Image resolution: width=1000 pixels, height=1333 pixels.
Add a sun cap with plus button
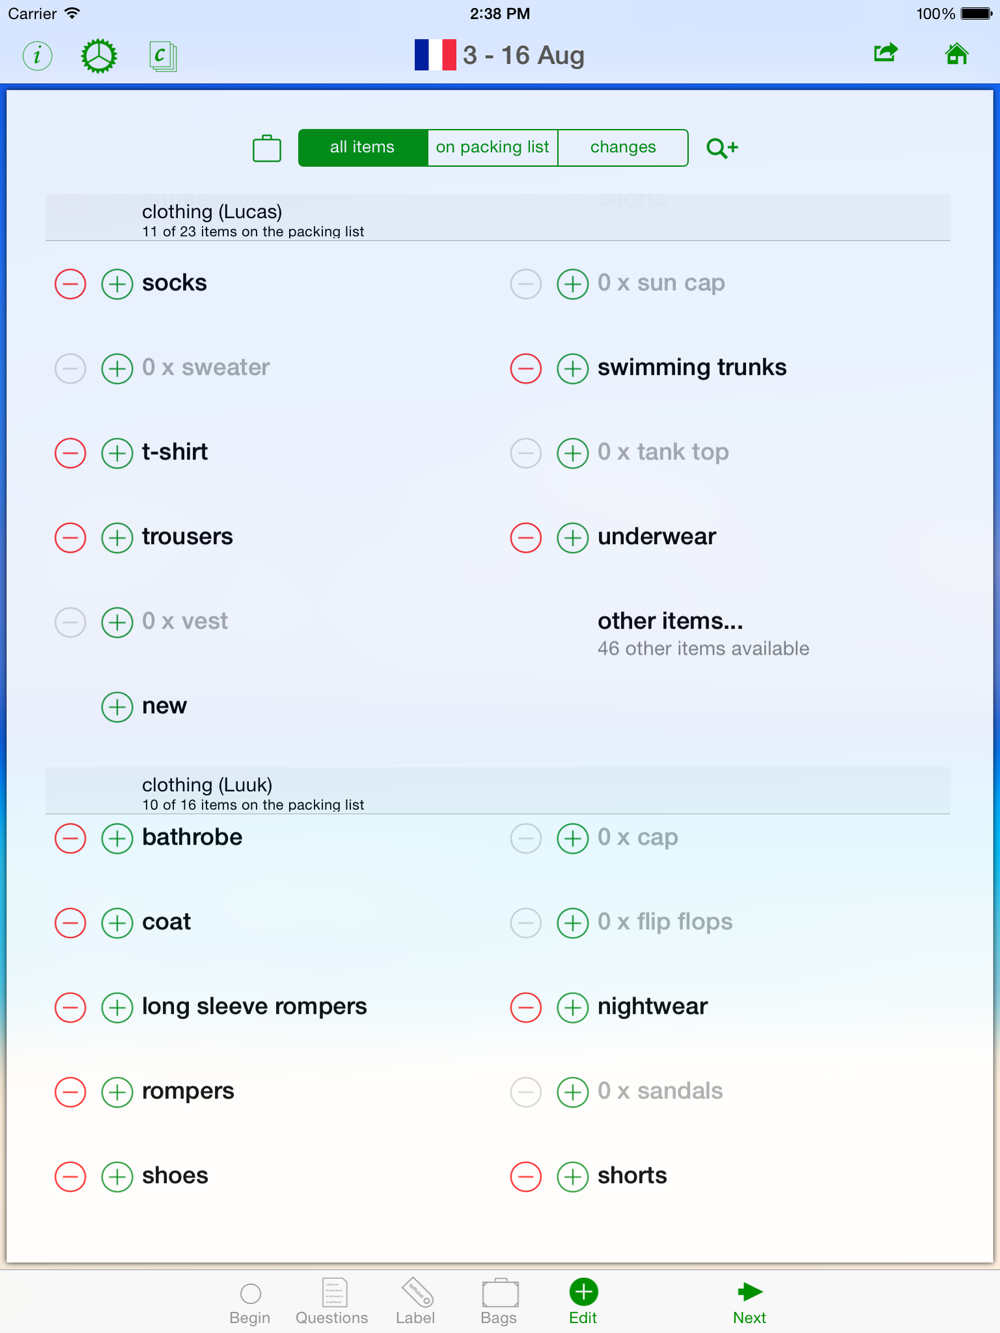(573, 284)
